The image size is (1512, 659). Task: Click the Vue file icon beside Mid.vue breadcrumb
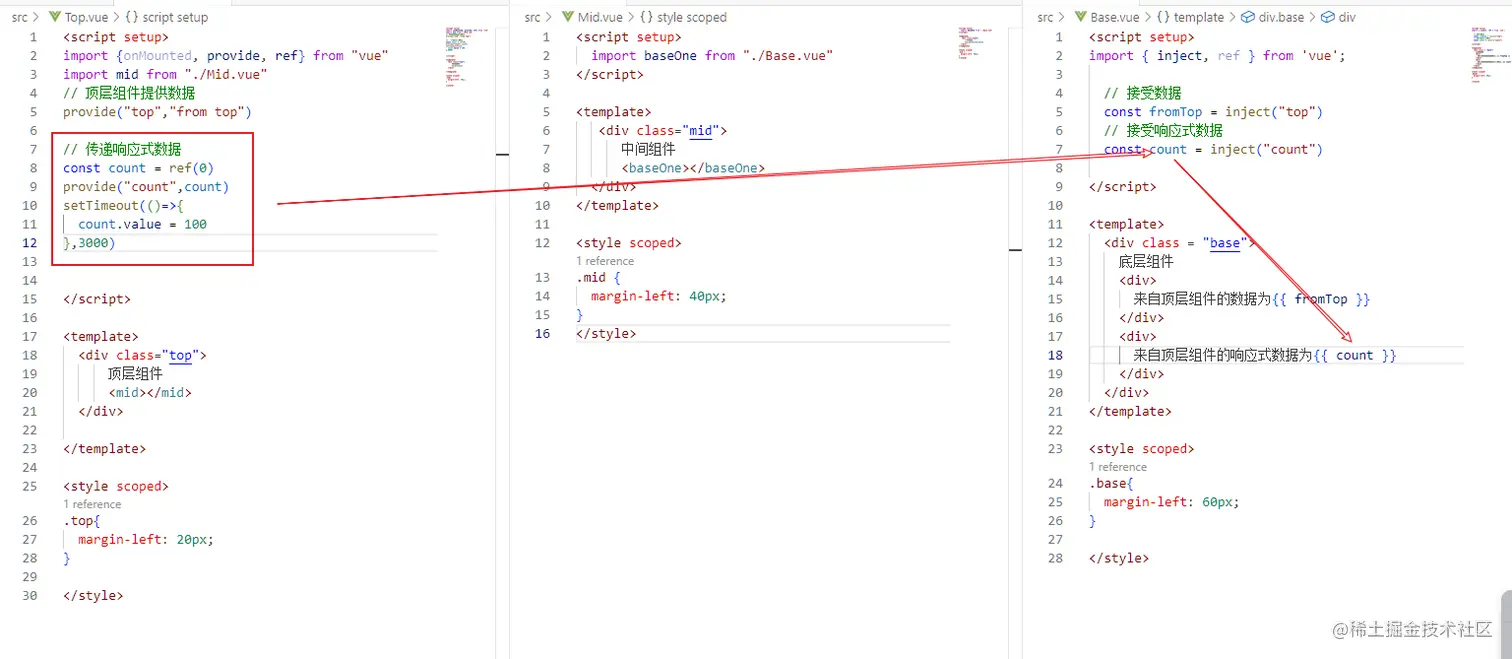pos(568,17)
